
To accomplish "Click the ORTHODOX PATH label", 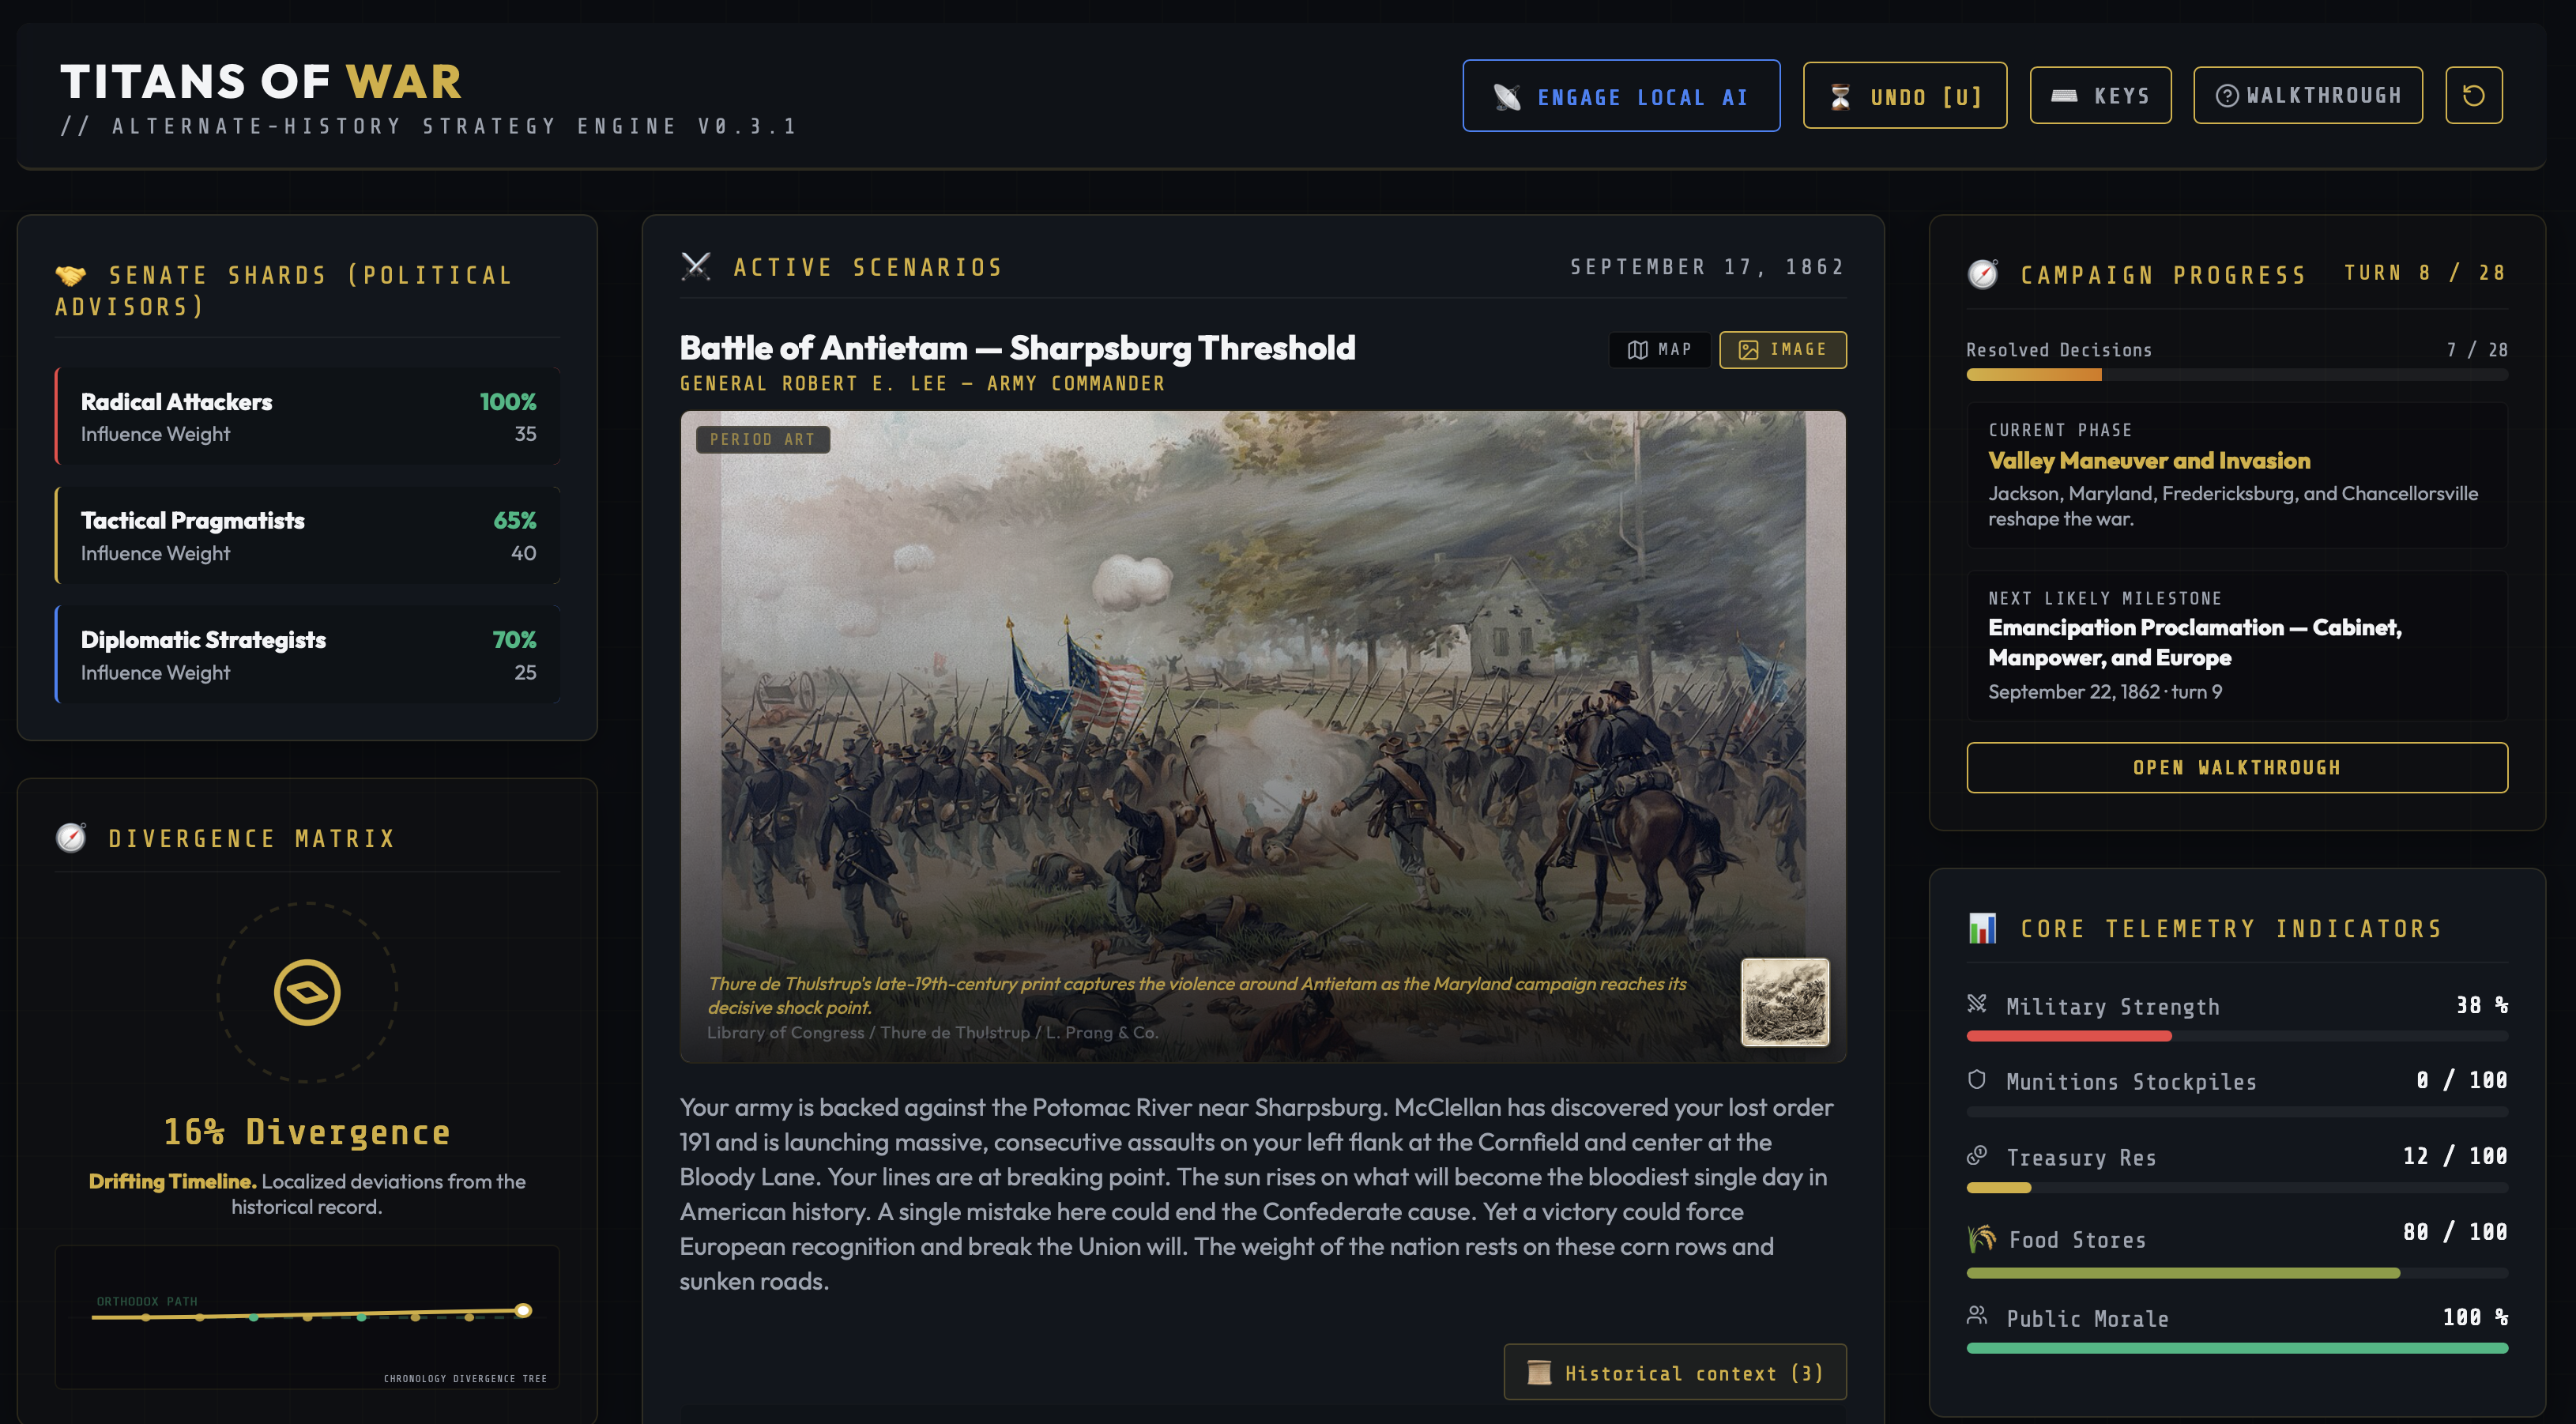I will [x=147, y=1301].
